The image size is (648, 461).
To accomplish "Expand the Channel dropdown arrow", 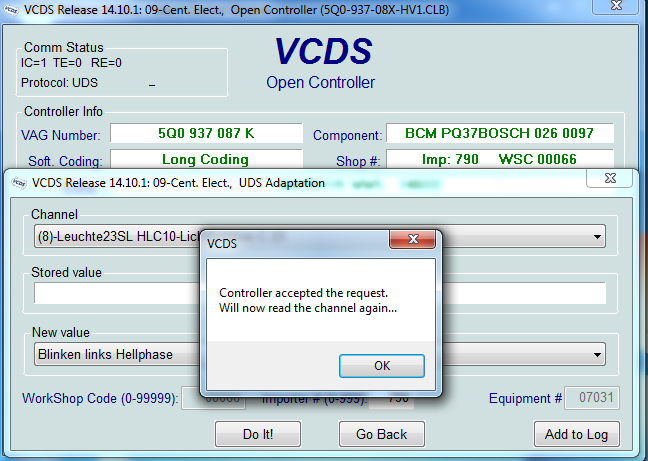I will [597, 237].
